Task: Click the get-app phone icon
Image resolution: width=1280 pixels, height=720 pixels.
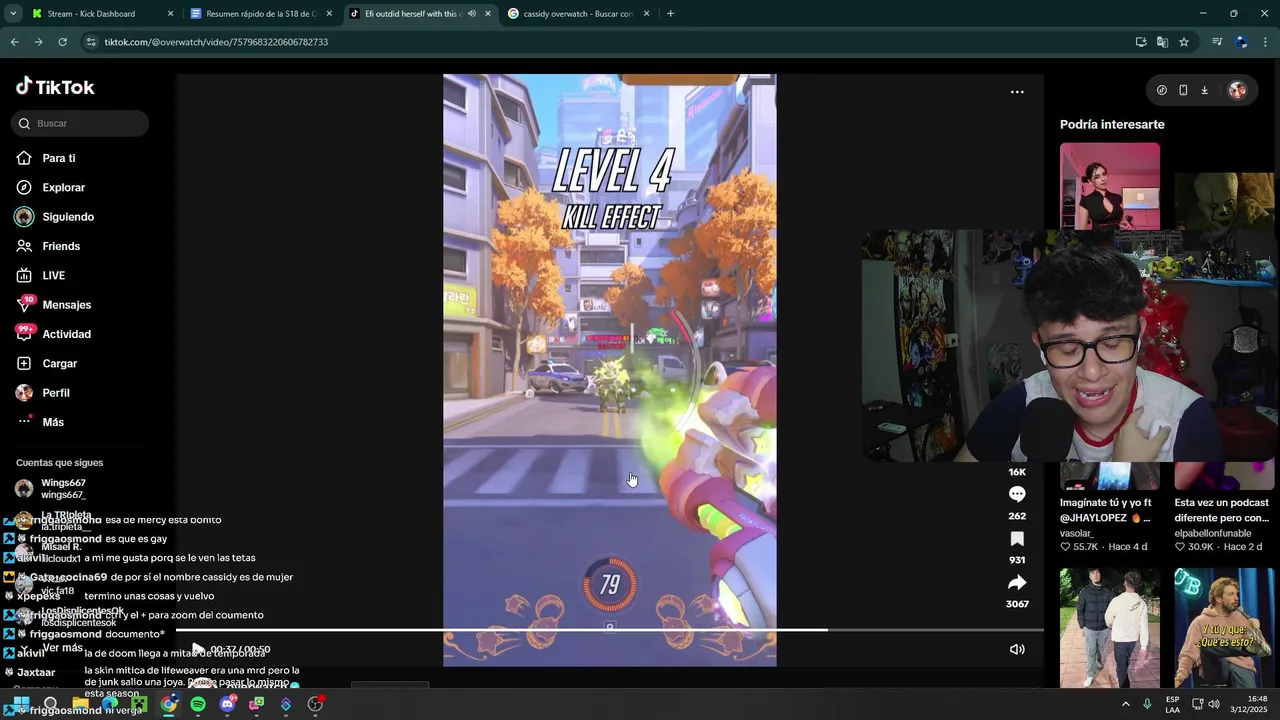Action: 1183,90
